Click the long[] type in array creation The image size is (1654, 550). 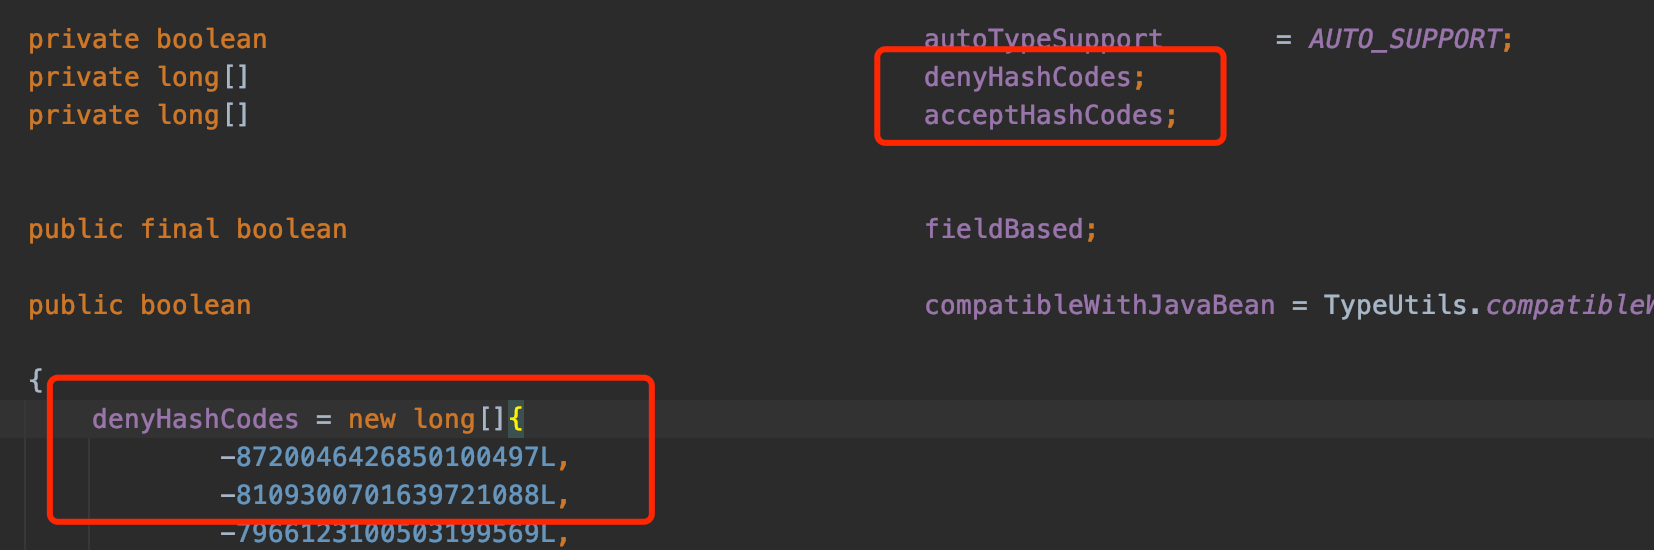pyautogui.click(x=460, y=419)
